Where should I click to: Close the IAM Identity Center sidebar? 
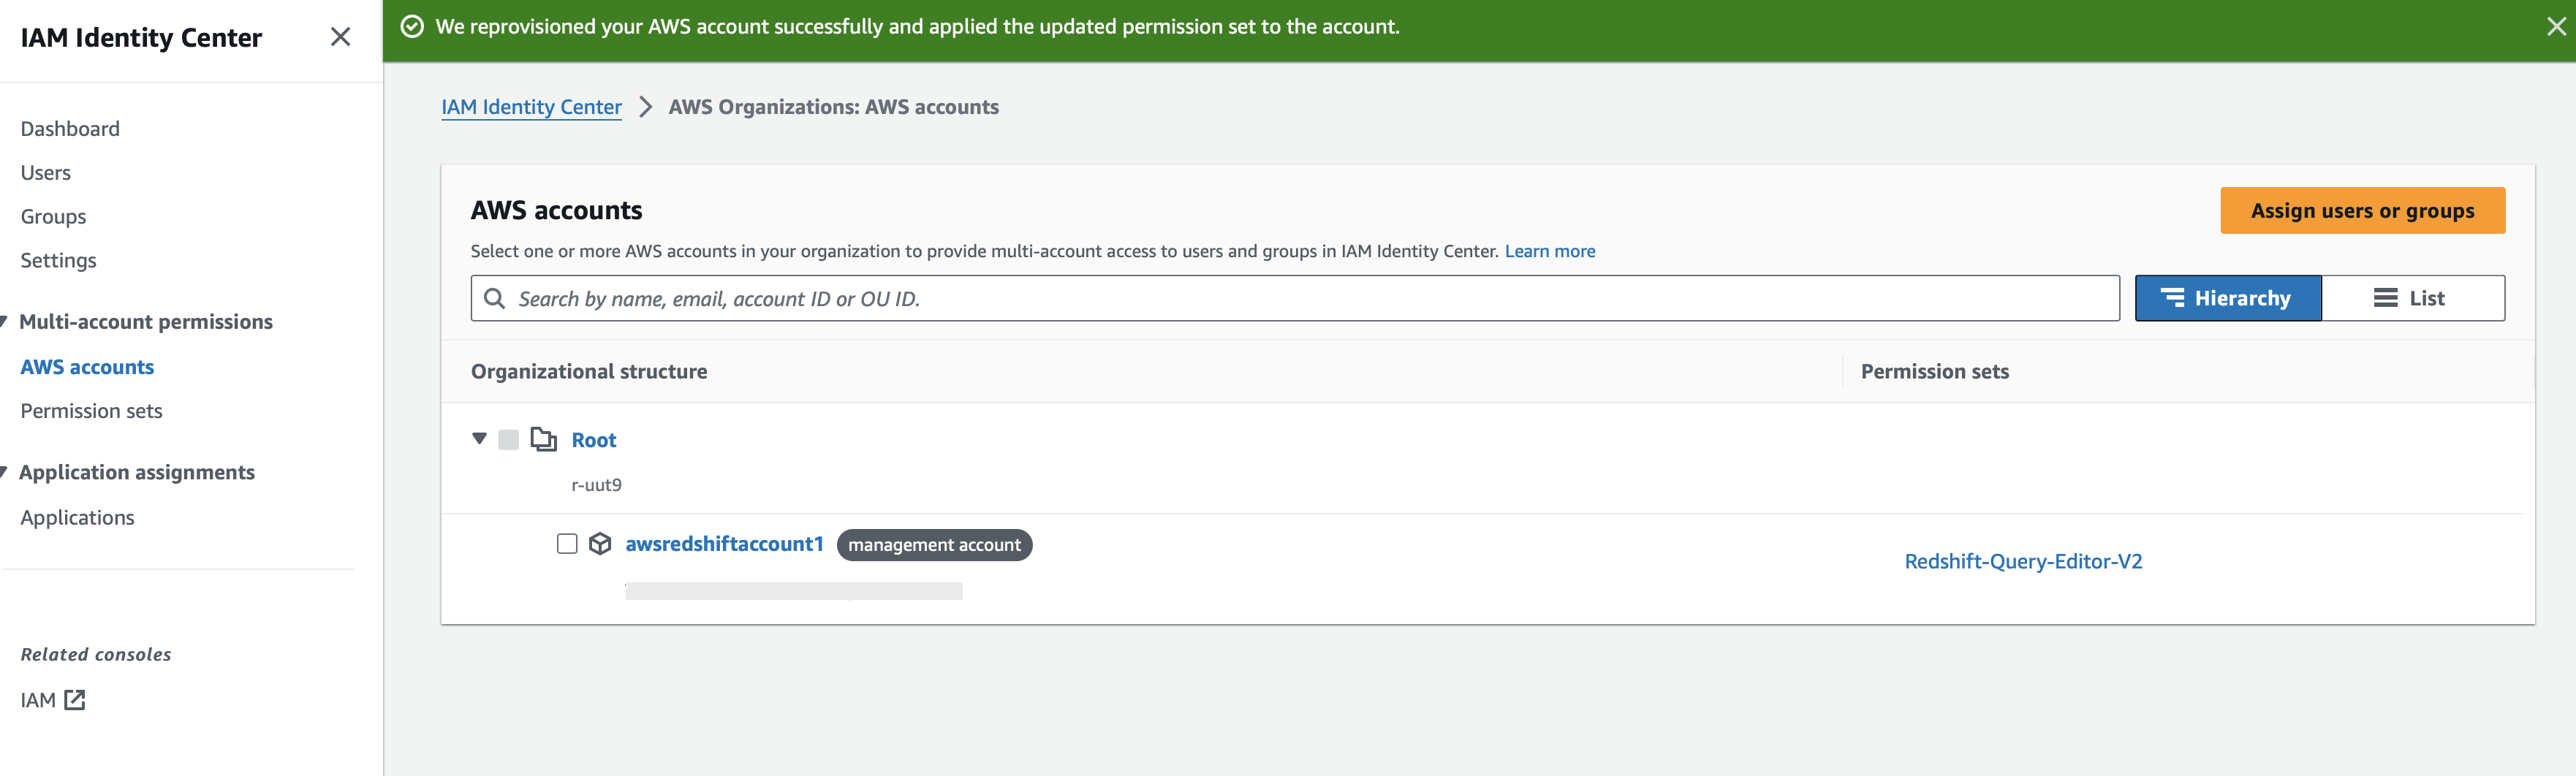pyautogui.click(x=340, y=37)
